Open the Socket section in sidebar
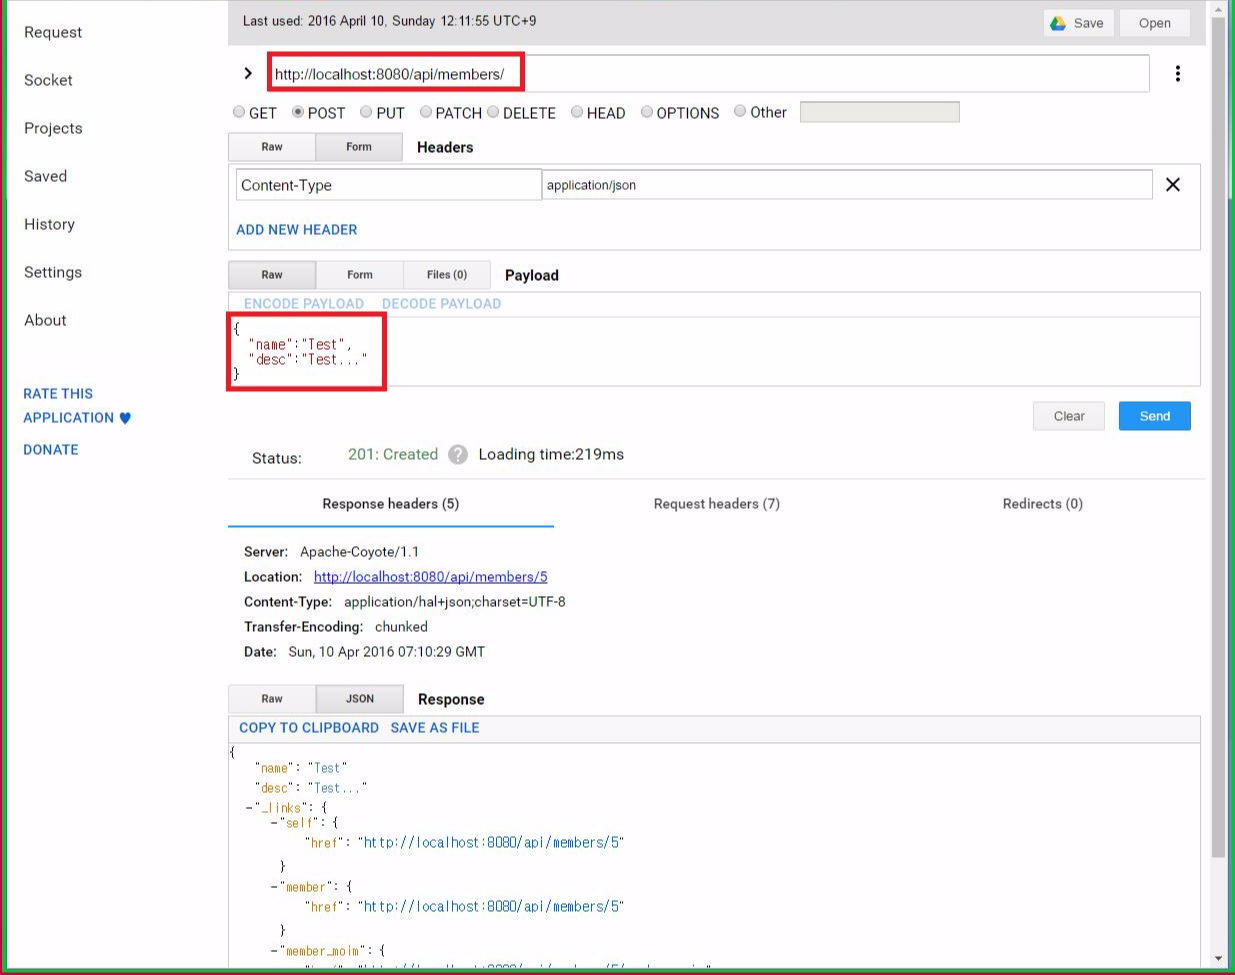 click(48, 80)
